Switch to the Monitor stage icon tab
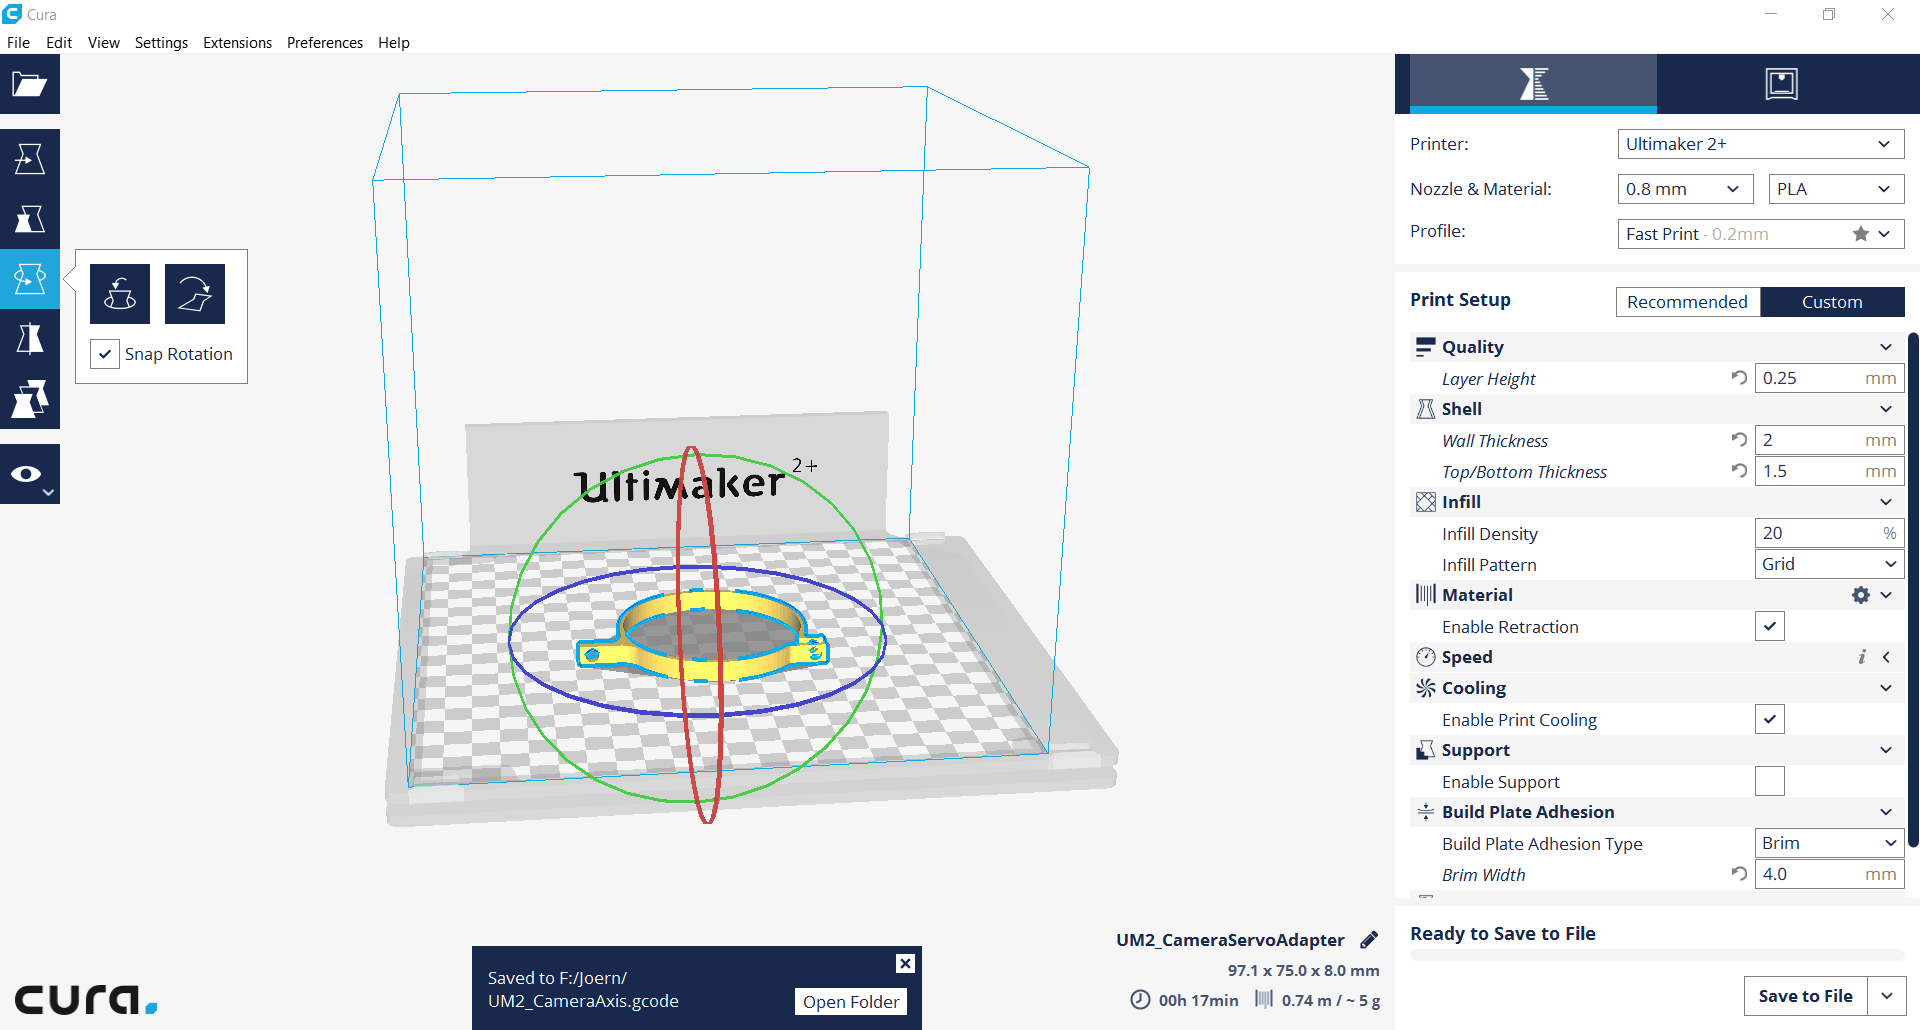1920x1030 pixels. click(1782, 84)
